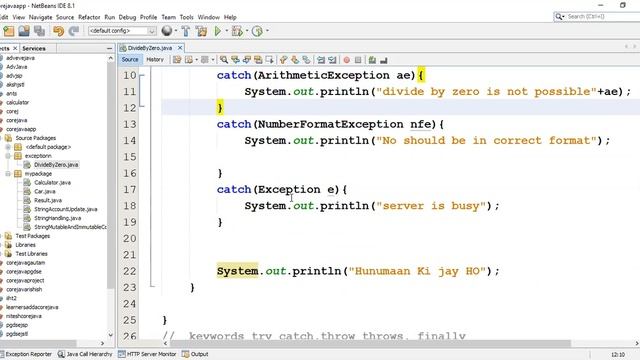
Task: Open the HTTP Server Monitor panel
Action: [147, 354]
